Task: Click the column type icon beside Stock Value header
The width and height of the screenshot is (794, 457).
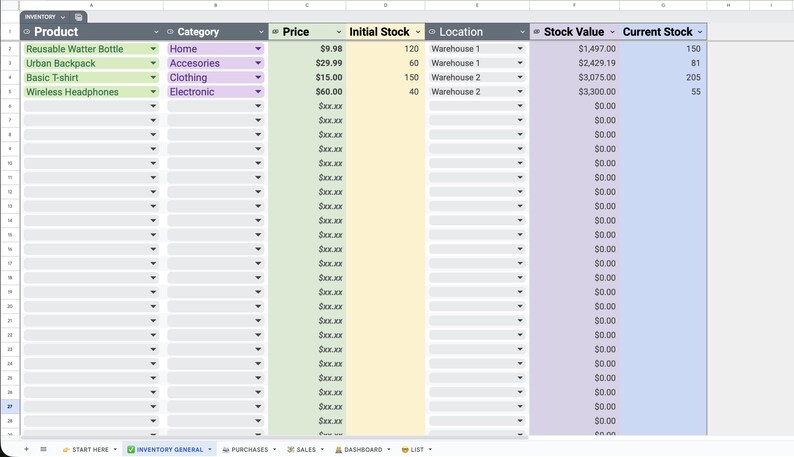Action: click(x=537, y=31)
